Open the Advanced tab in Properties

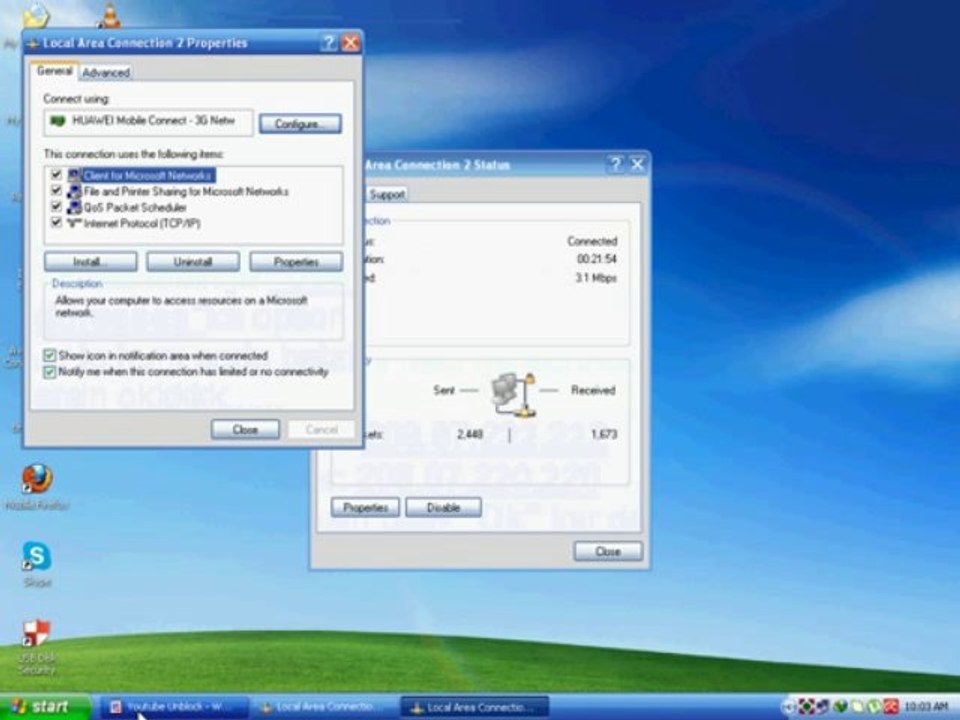(106, 73)
